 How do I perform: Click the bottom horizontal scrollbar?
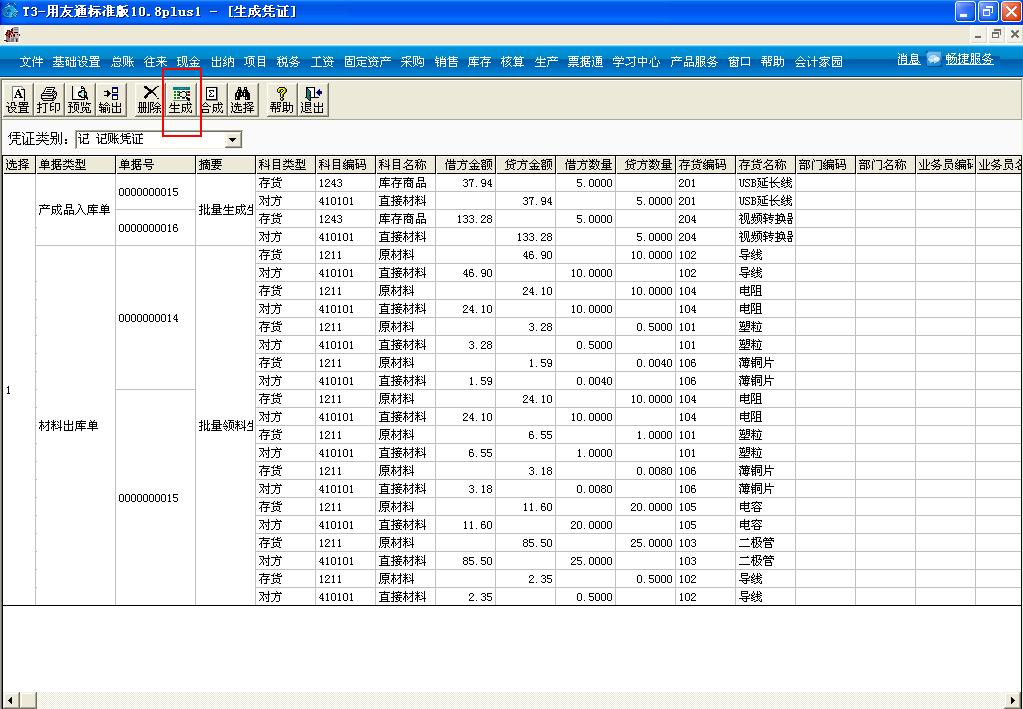point(500,700)
